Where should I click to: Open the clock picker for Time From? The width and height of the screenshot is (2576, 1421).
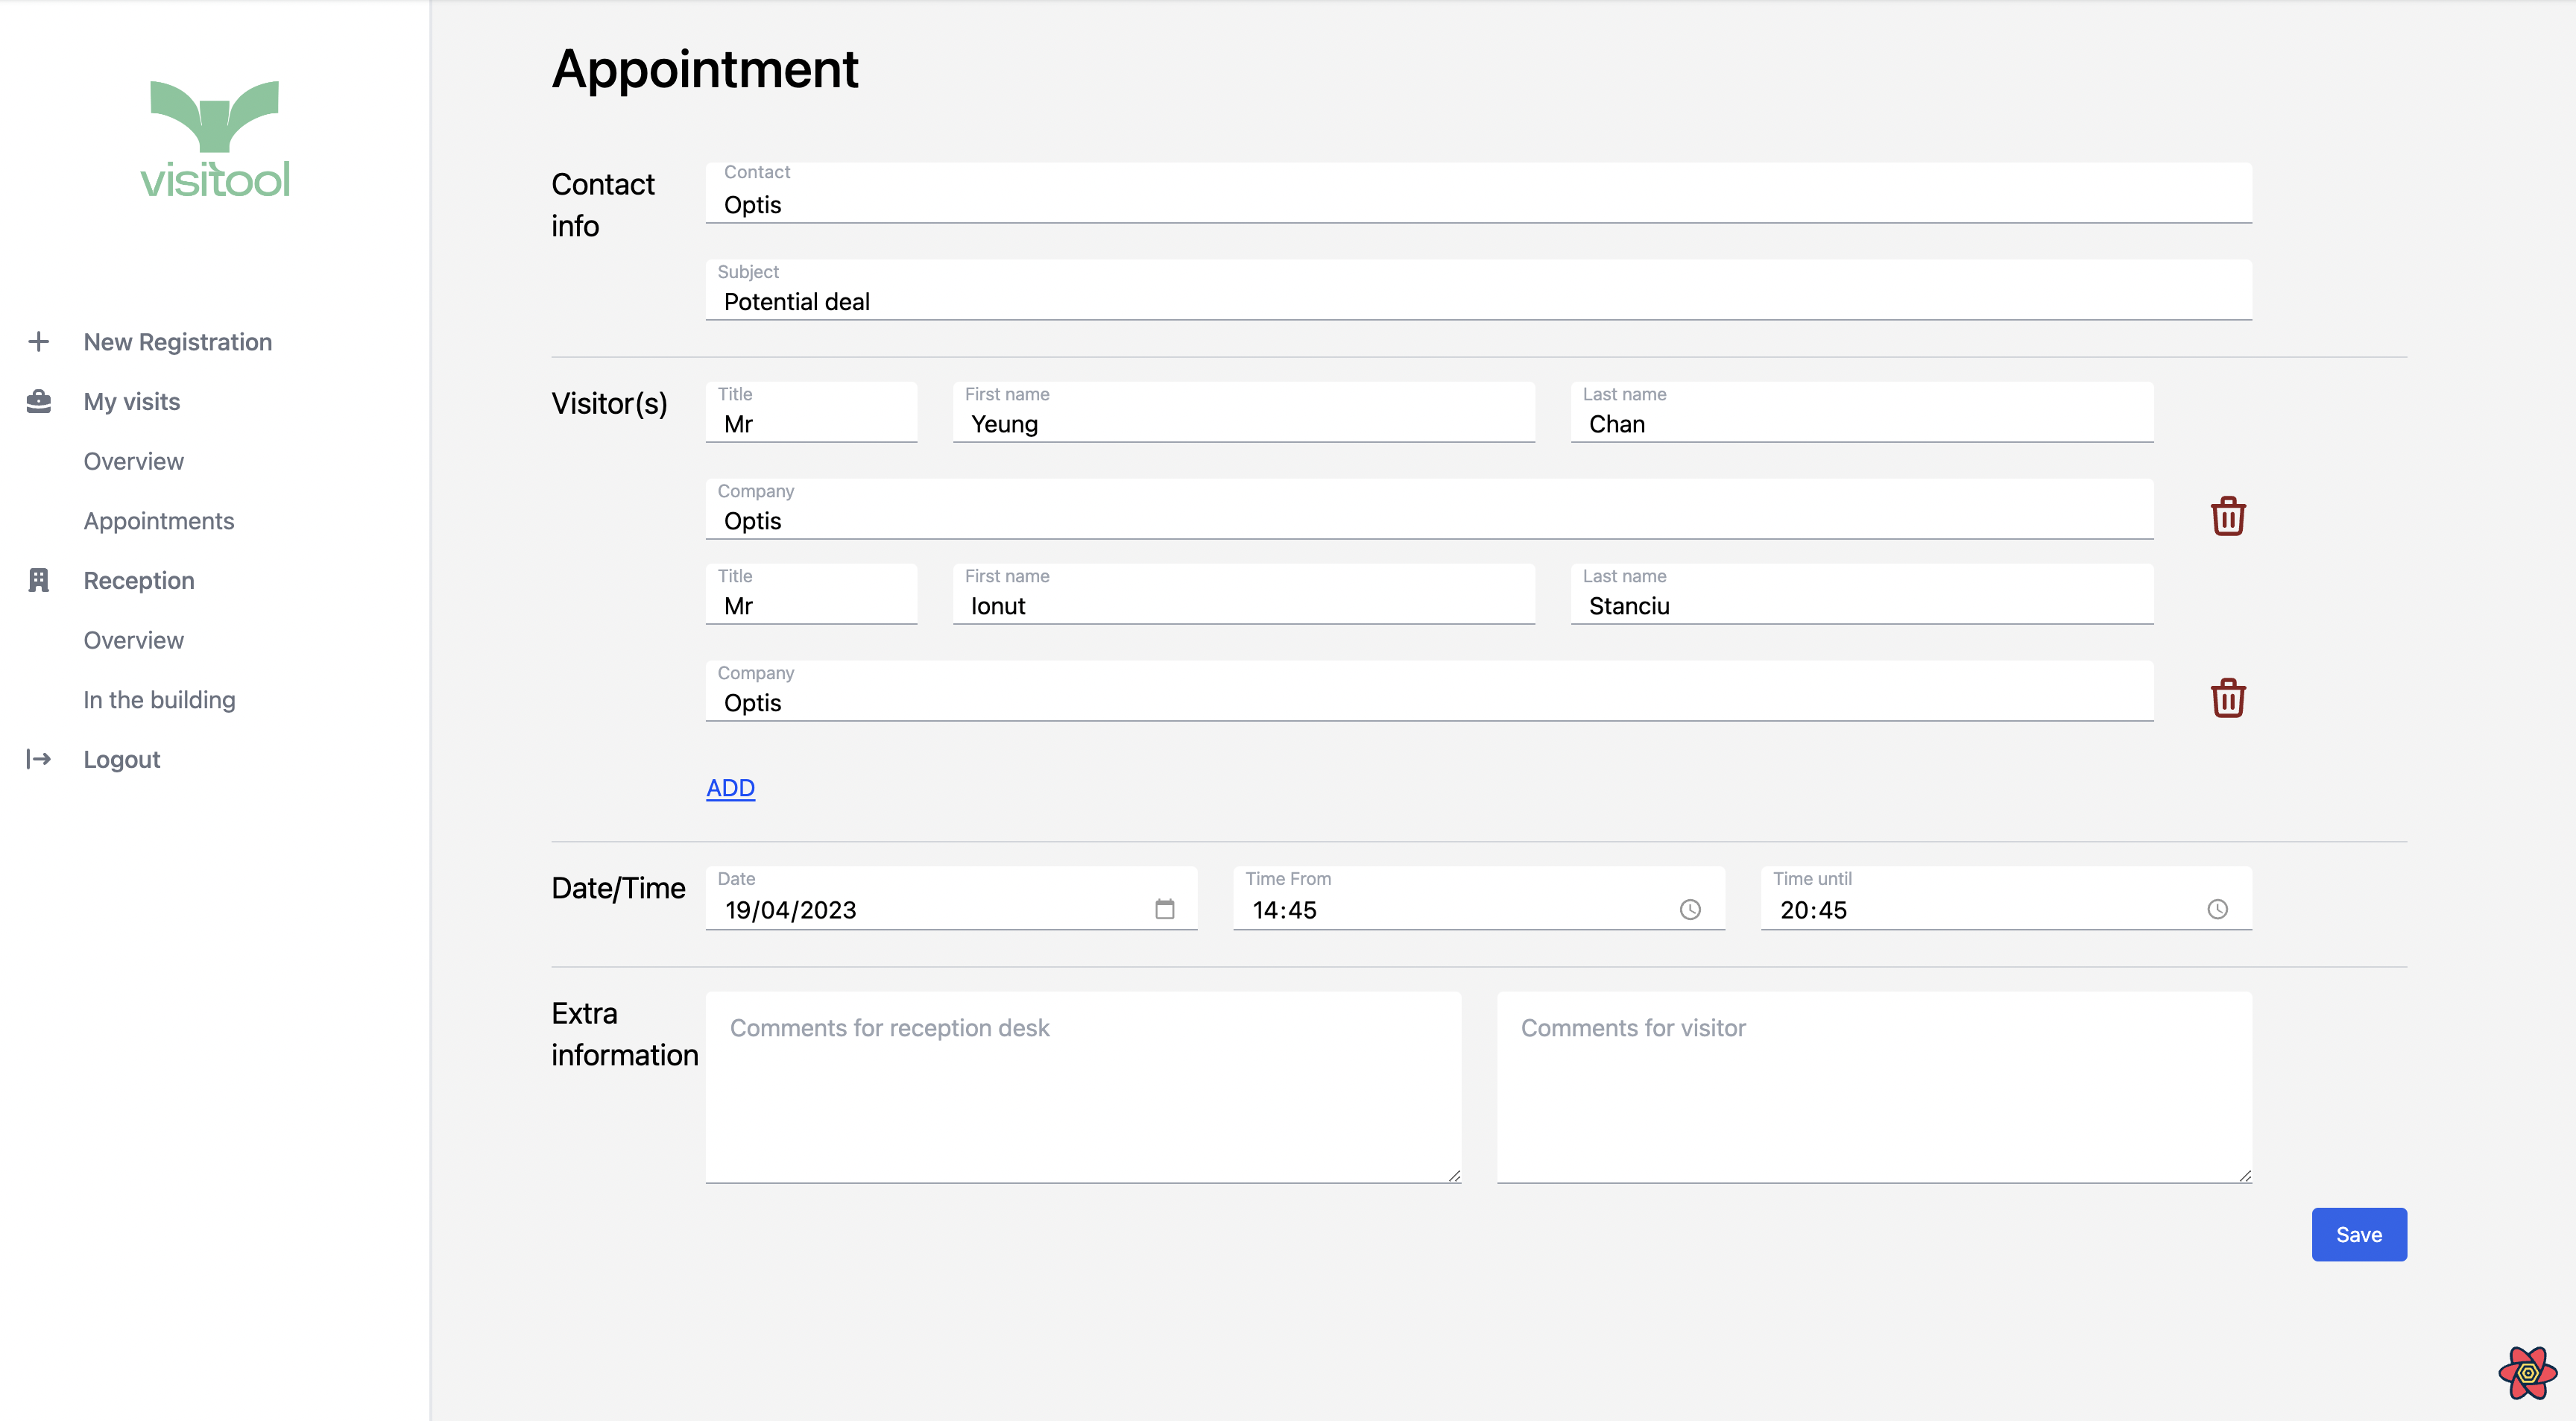[1690, 909]
